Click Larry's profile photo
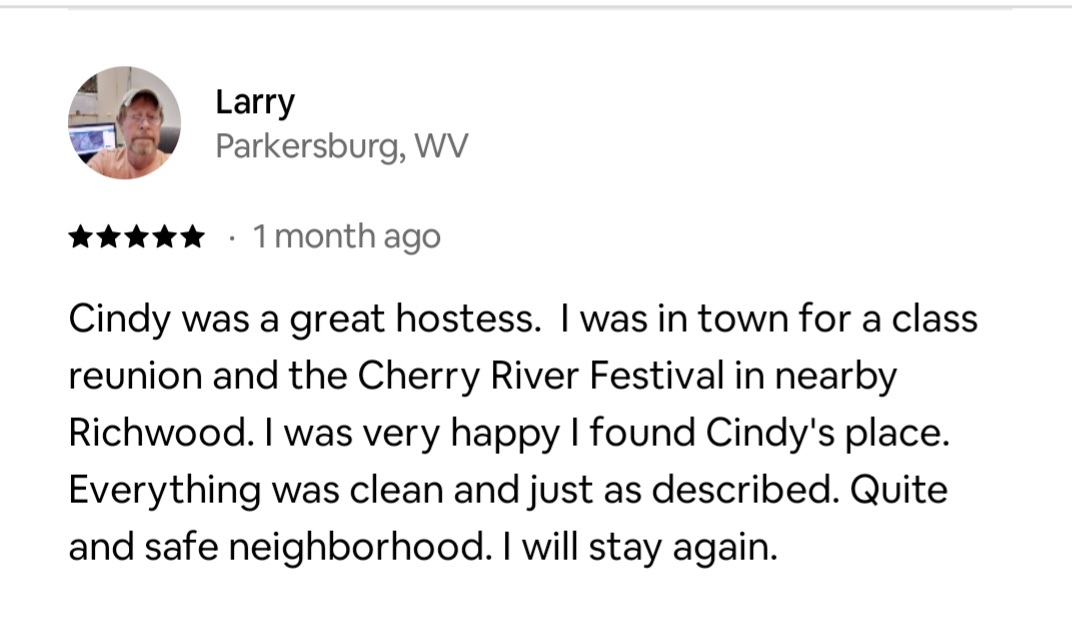1072x618 pixels. 124,123
